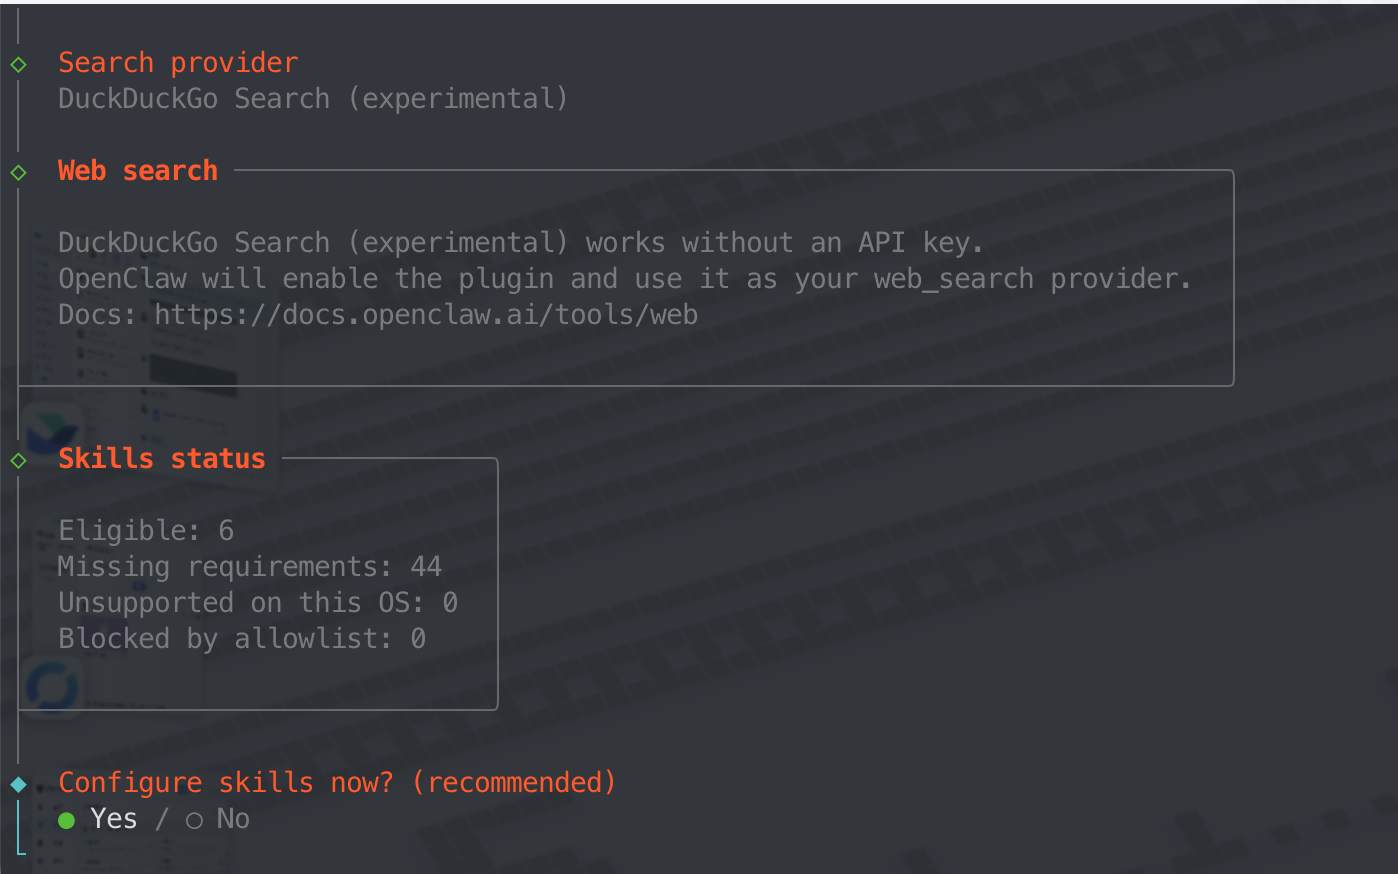Viewport: 1398px width, 874px height.
Task: Click the Missing requirements: 44 line
Action: 250,567
